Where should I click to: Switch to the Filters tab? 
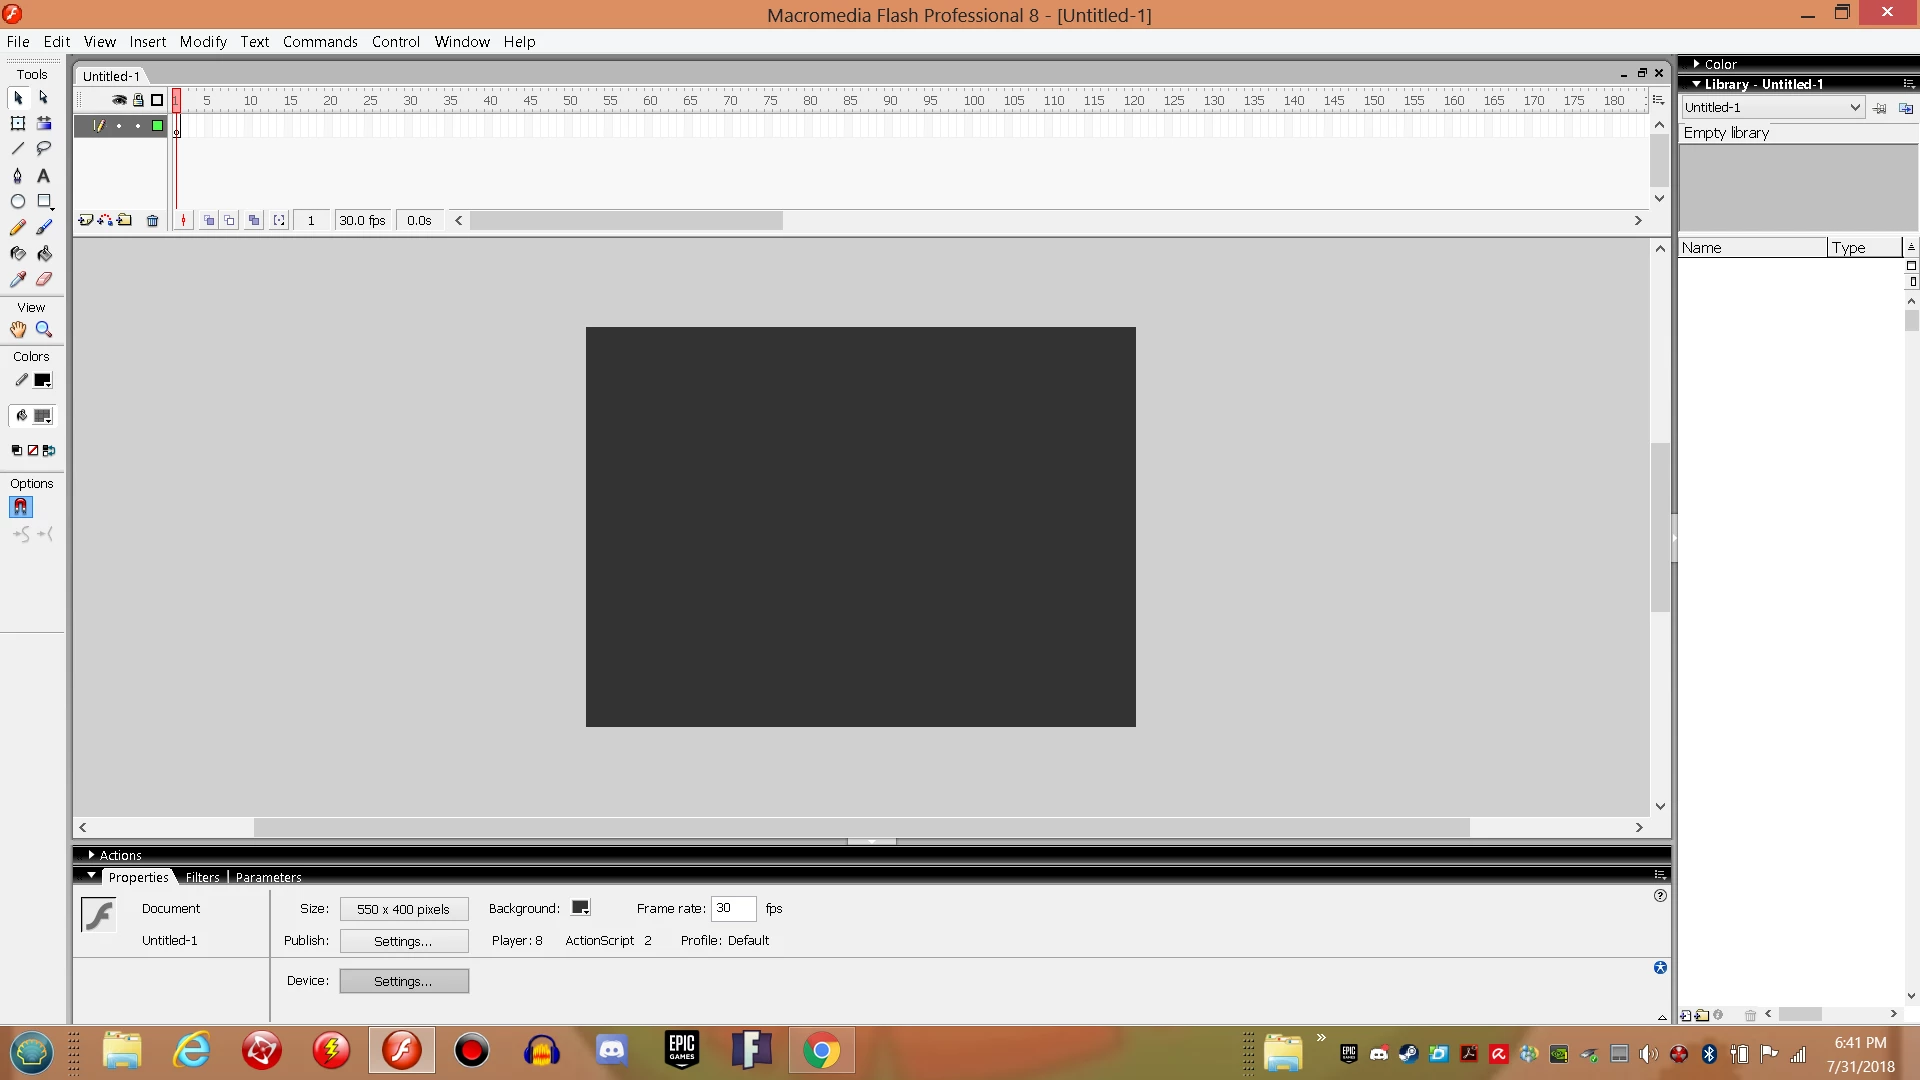pyautogui.click(x=202, y=877)
